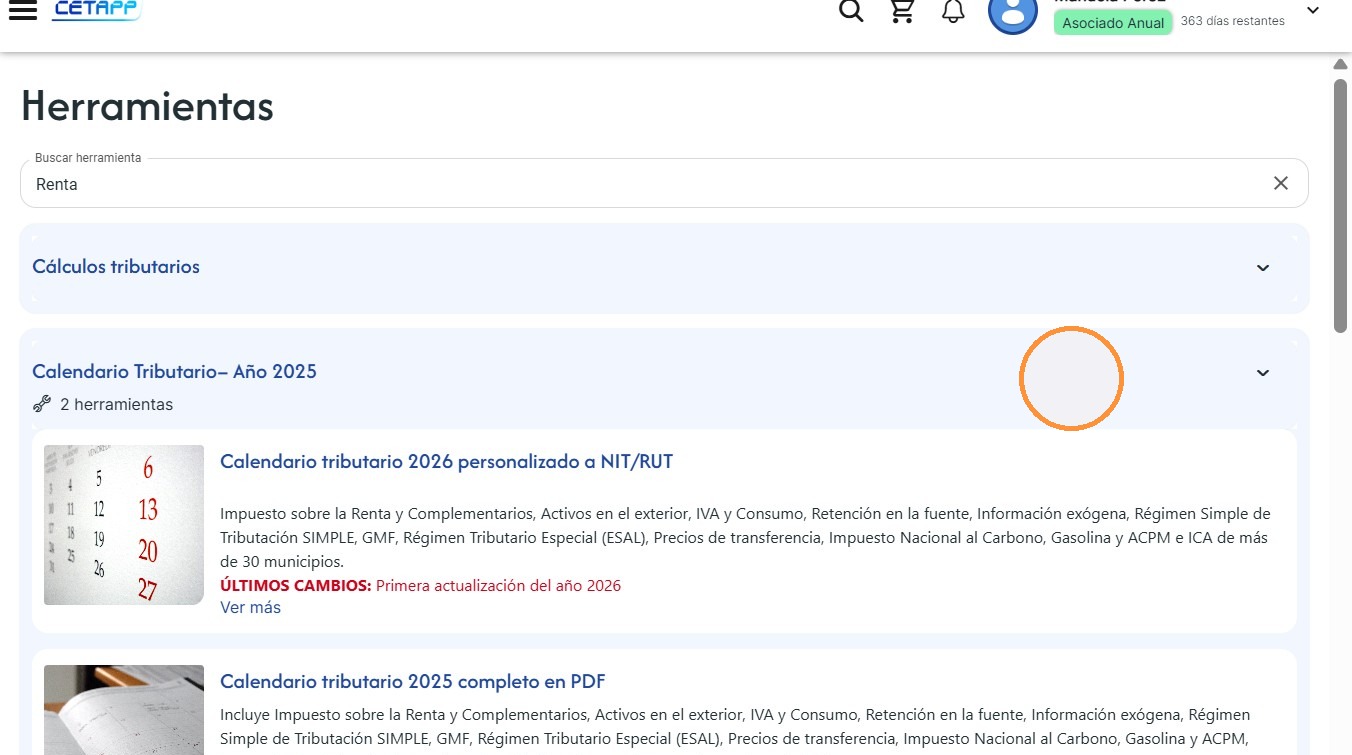Click ÚLTIMOS CAMBIOS update note

click(x=420, y=586)
